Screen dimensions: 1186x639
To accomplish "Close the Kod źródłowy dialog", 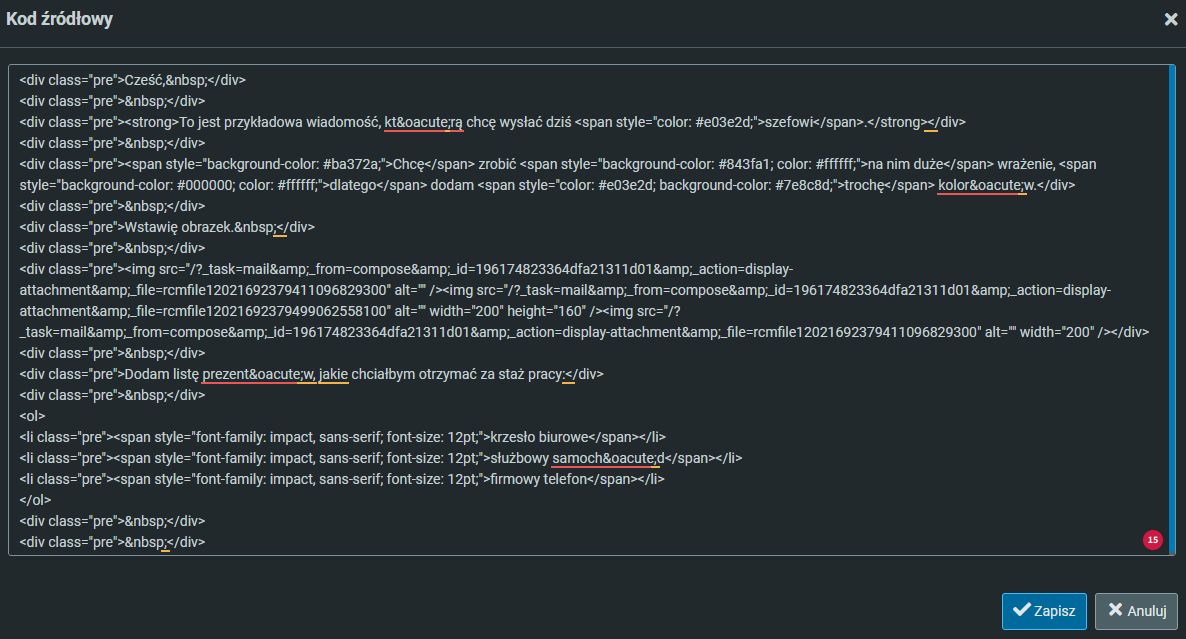I will (1170, 19).
